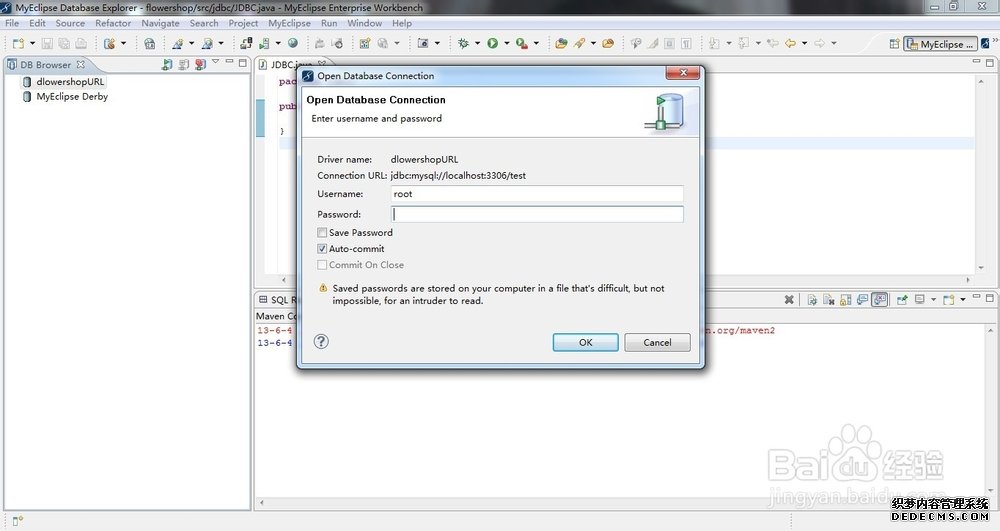Open the New file dropdown arrow
1000x531 pixels.
32,44
